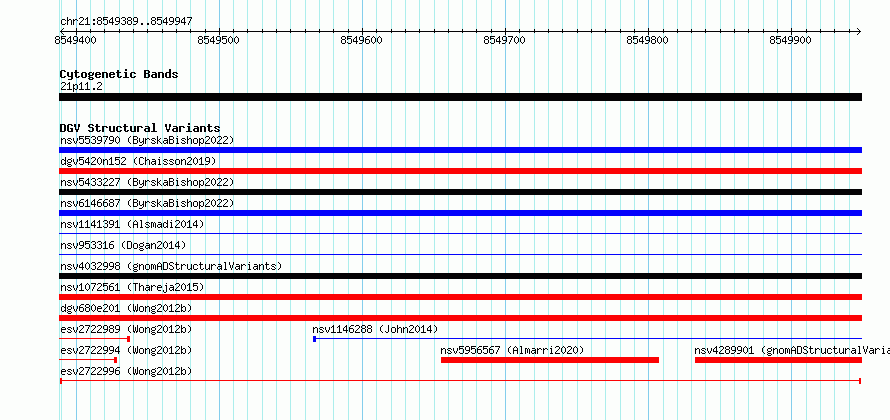Viewport: 890px width, 420px height.
Task: Click the 8549500 ruler tick label
Action: (x=219, y=40)
